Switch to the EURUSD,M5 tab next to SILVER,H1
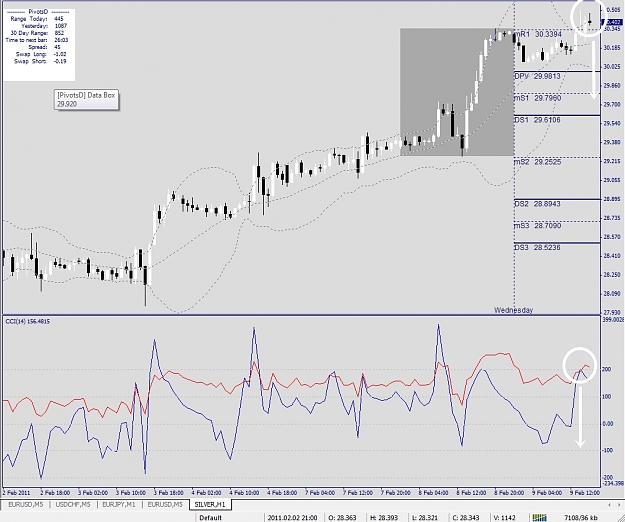Viewport: 625px width, 522px height. [x=165, y=504]
